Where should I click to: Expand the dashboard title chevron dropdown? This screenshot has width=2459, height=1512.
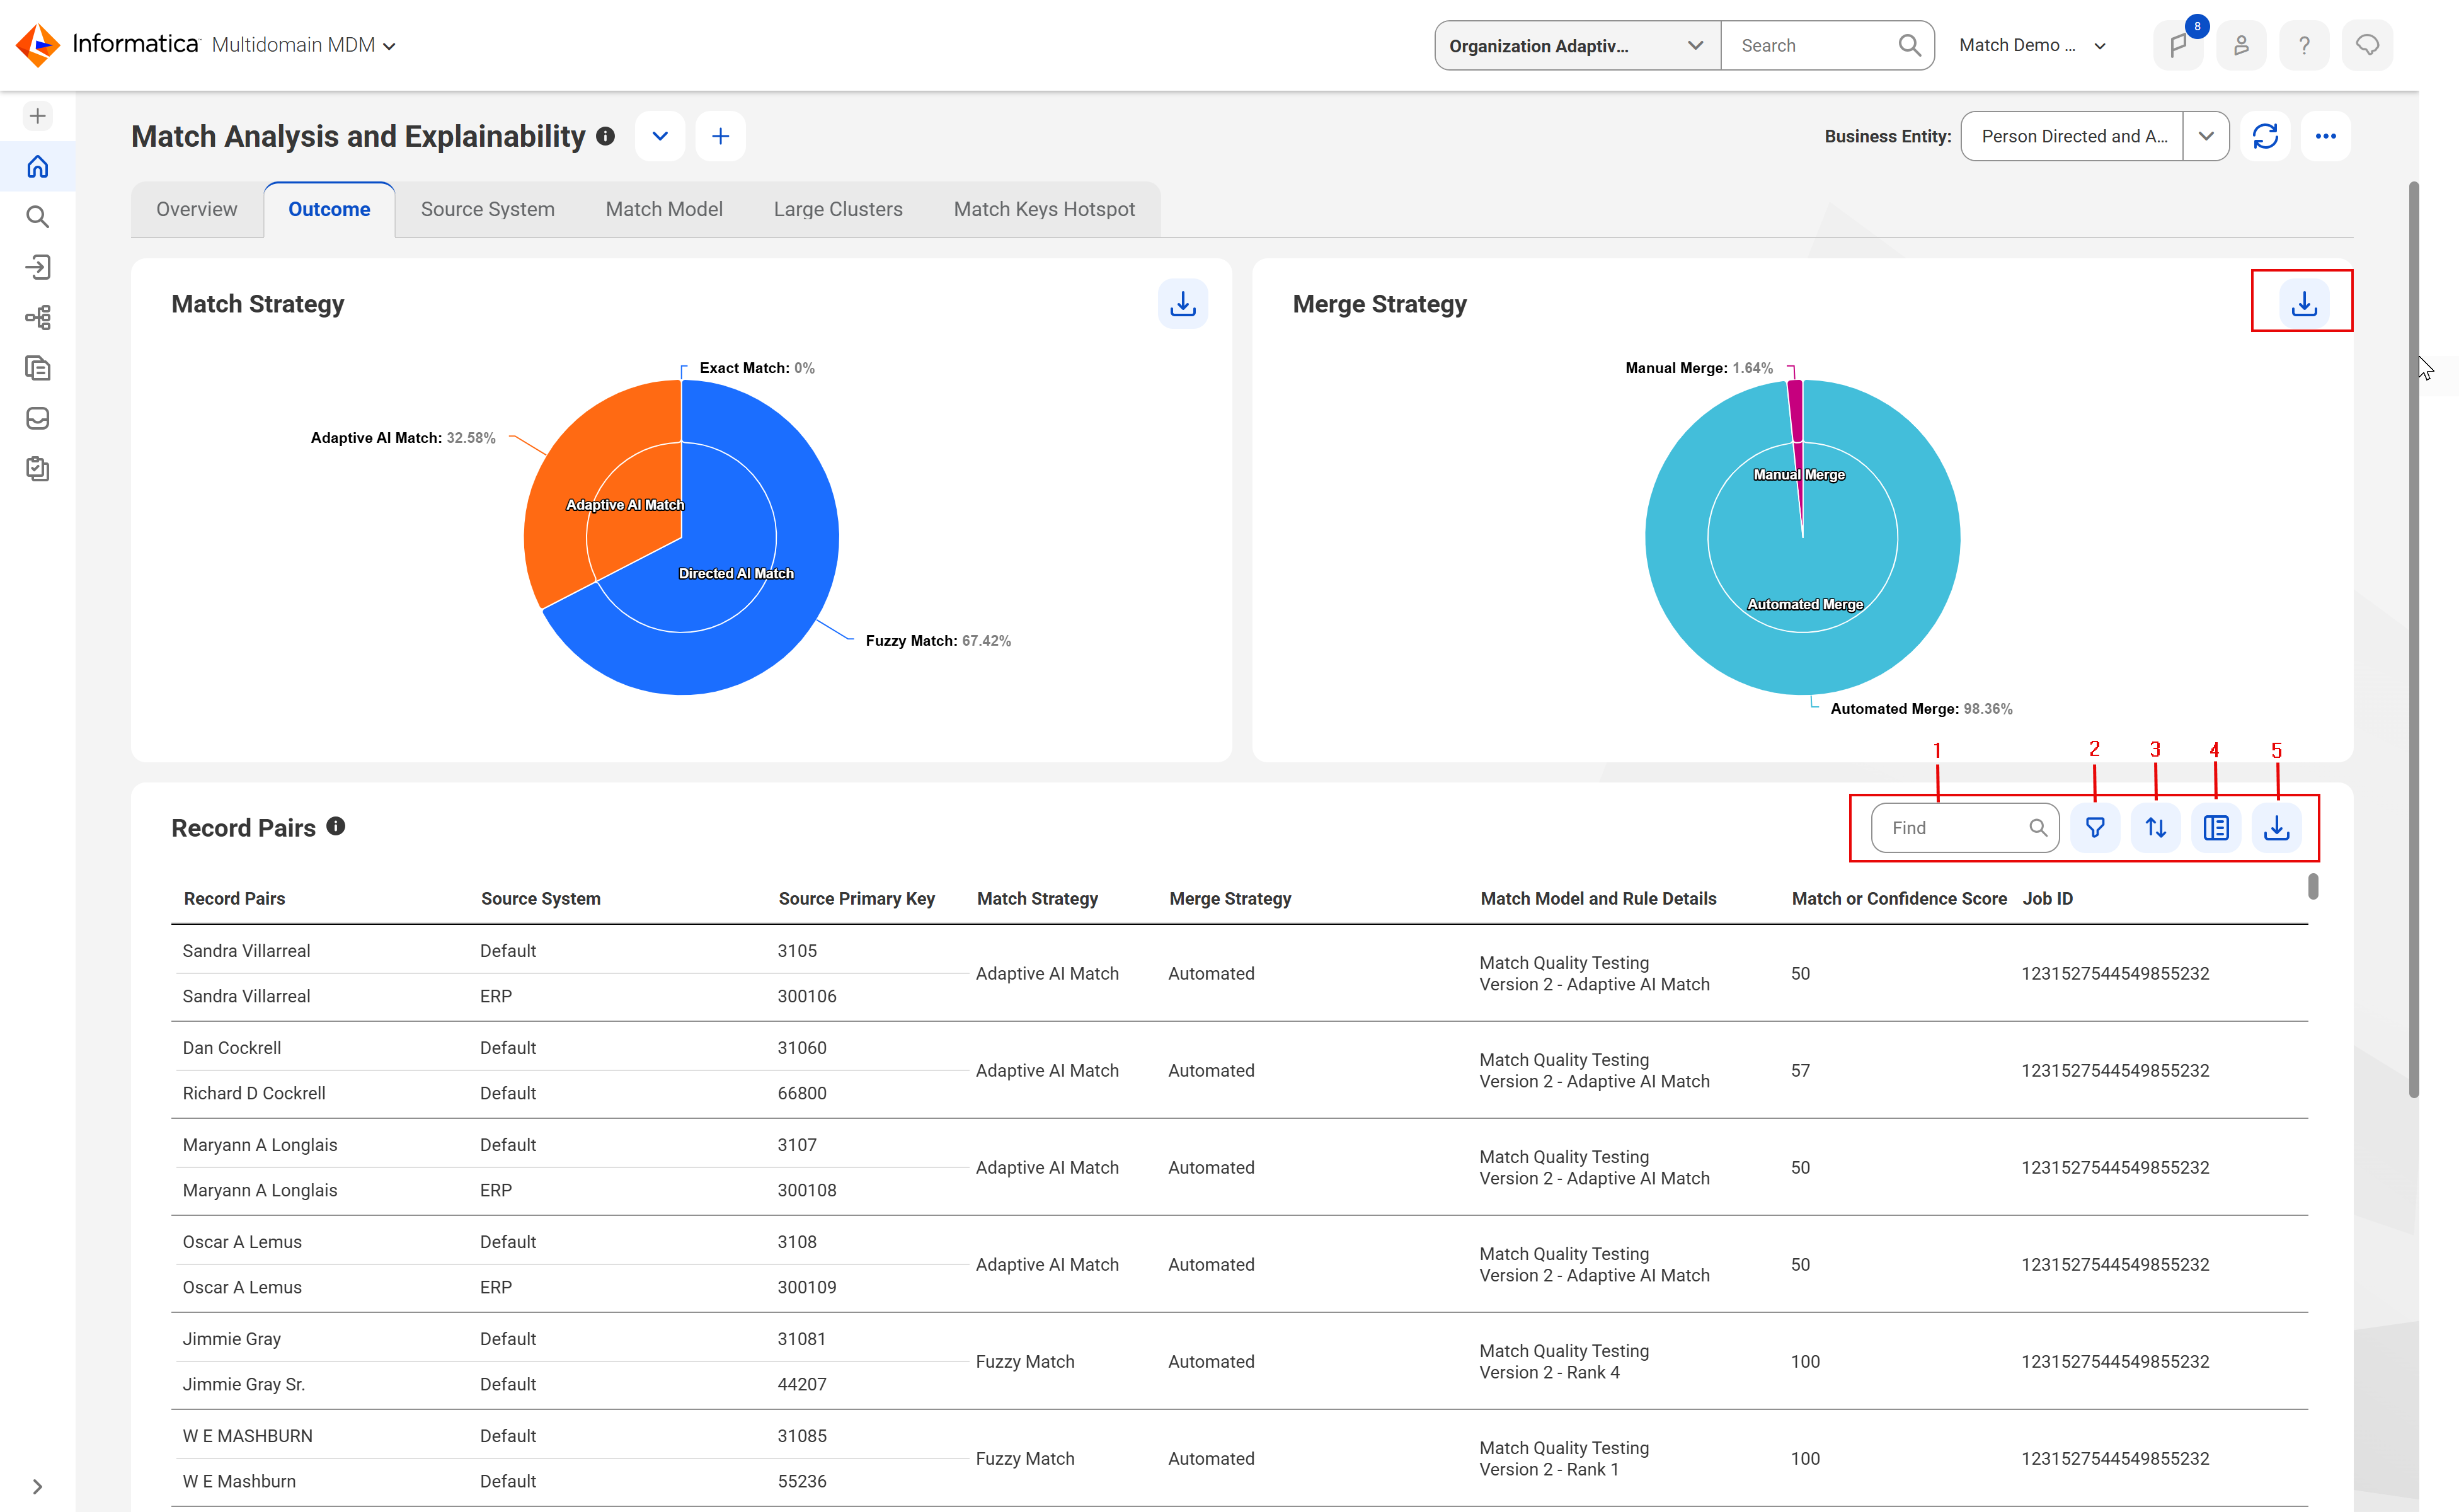click(x=660, y=136)
